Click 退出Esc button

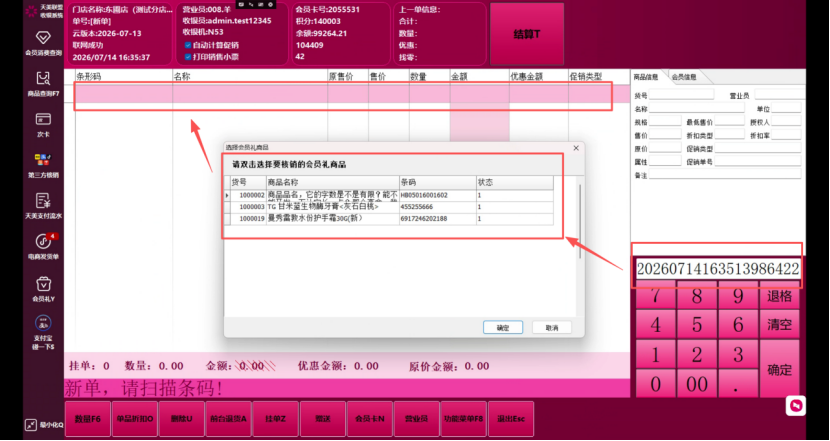tap(511, 419)
